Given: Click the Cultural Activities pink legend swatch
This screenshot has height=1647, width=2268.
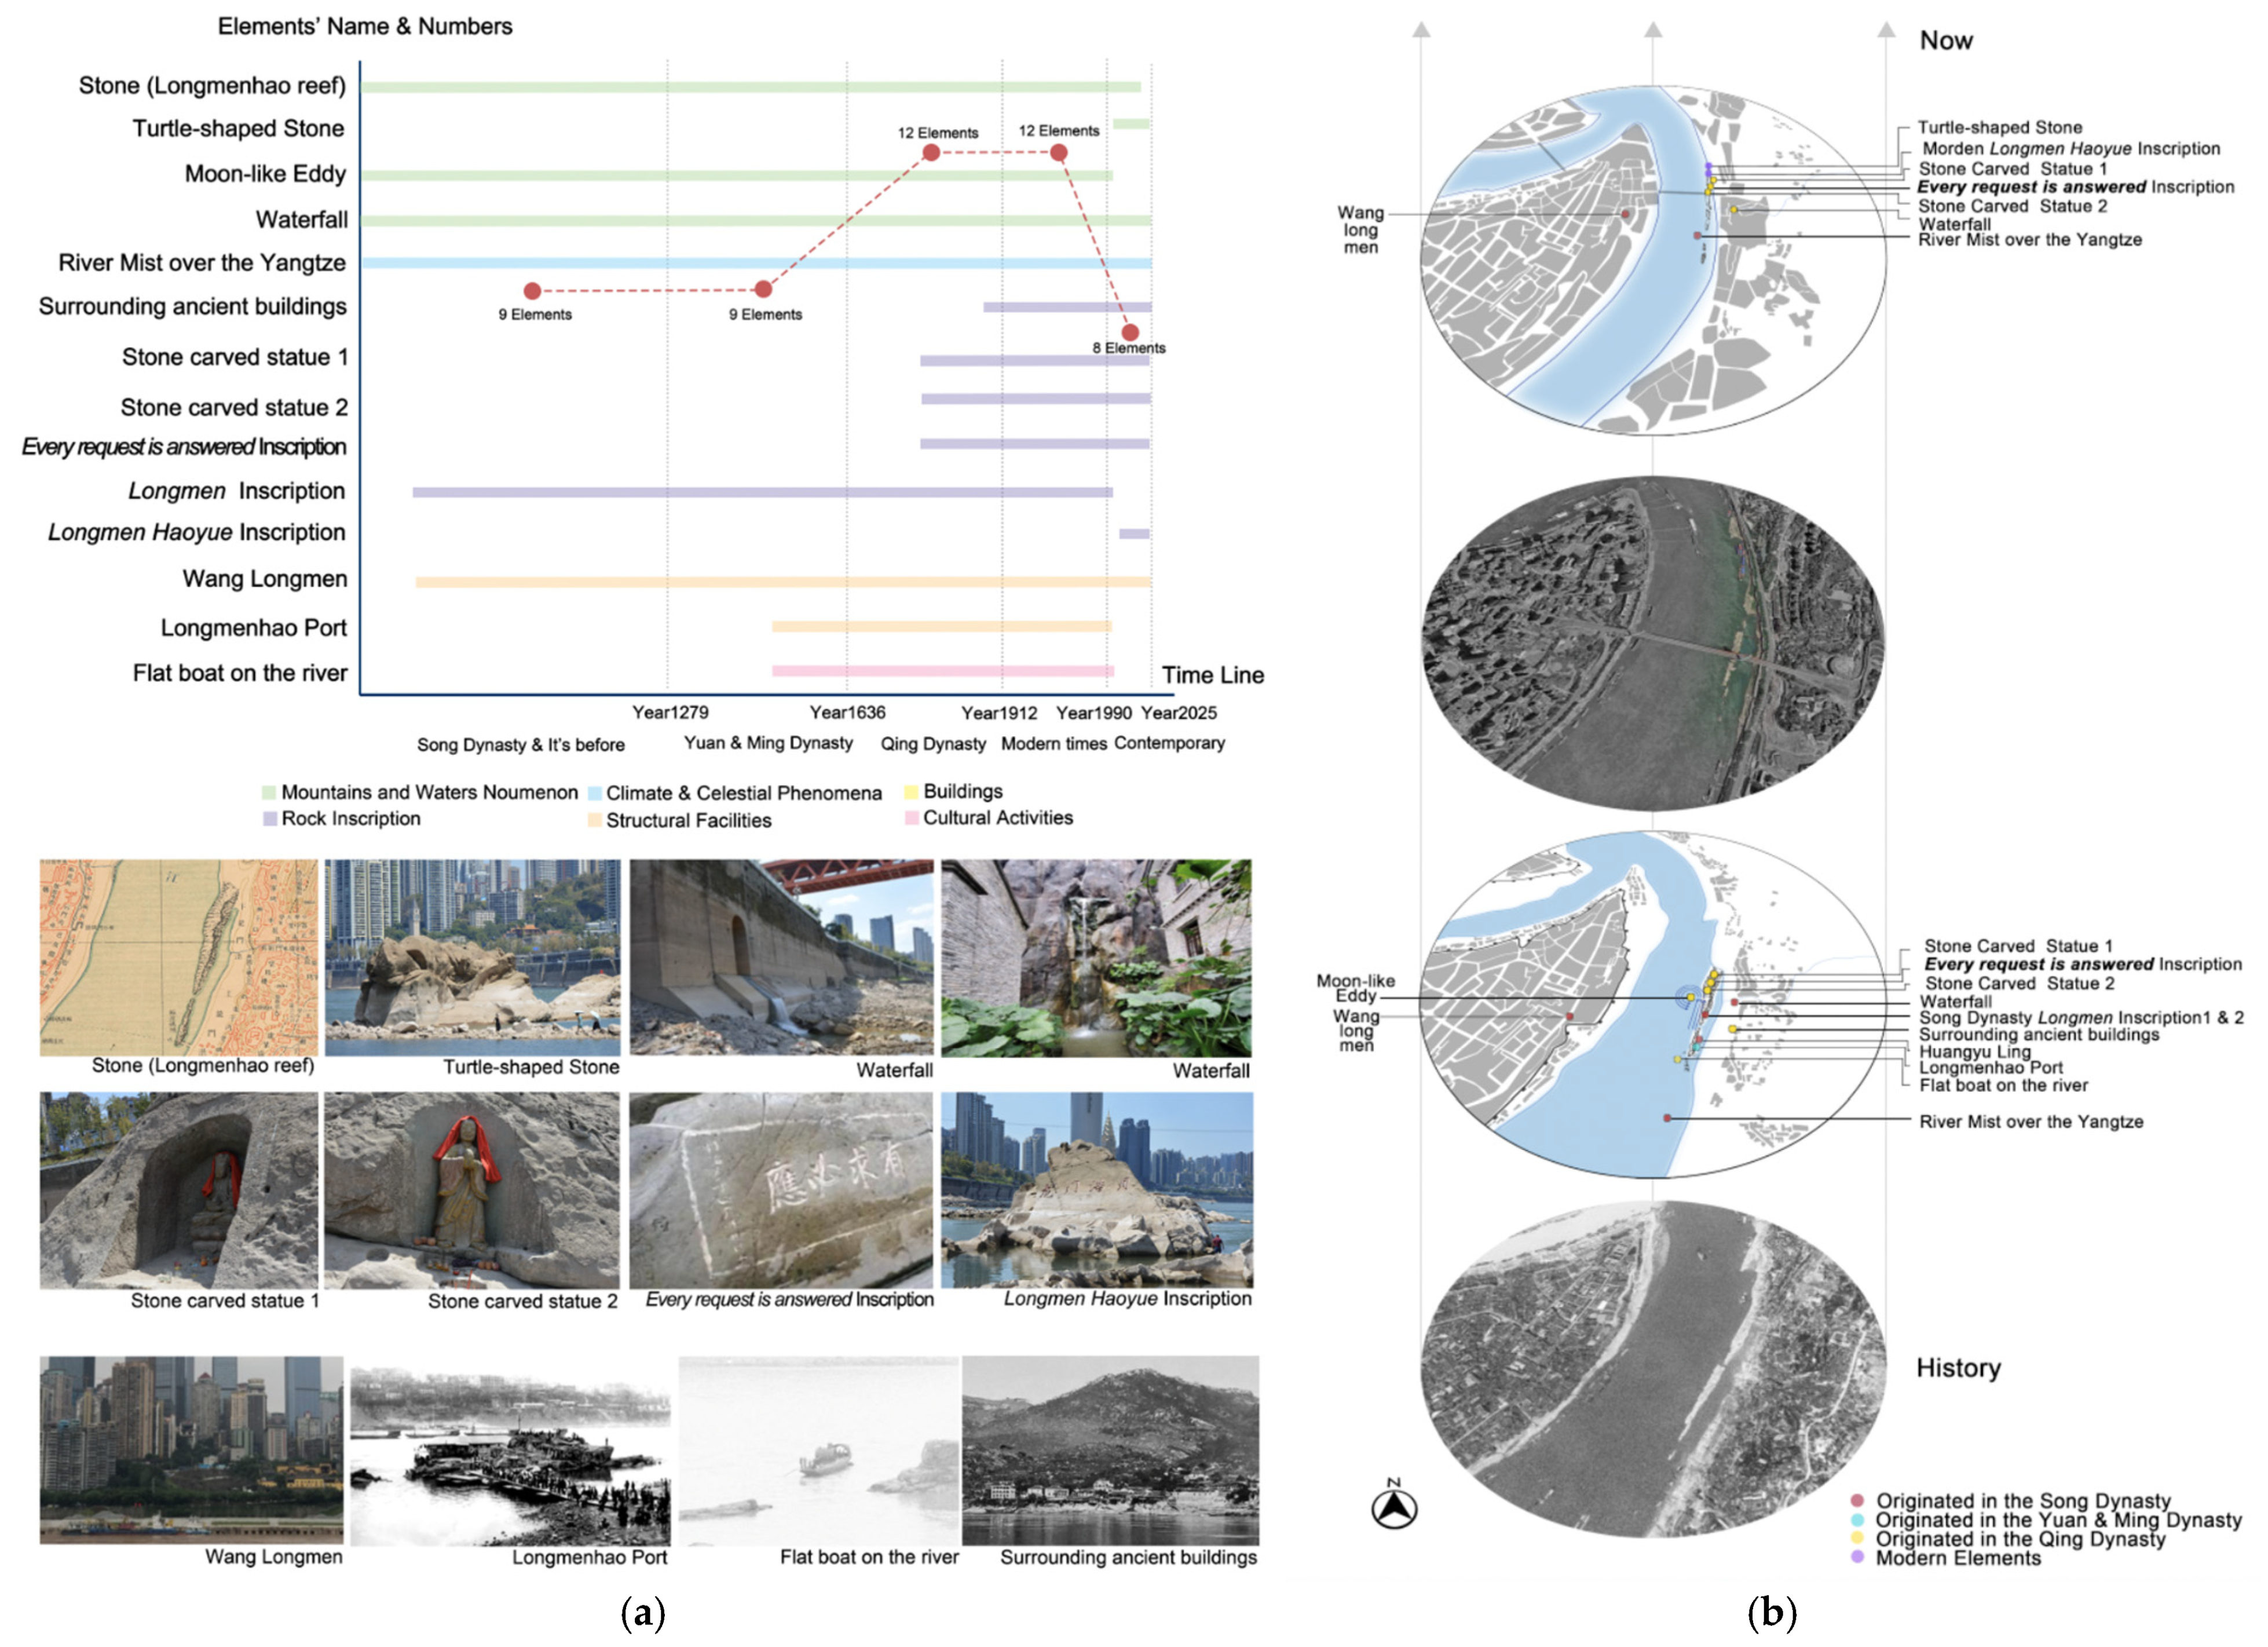Looking at the screenshot, I should point(911,819).
